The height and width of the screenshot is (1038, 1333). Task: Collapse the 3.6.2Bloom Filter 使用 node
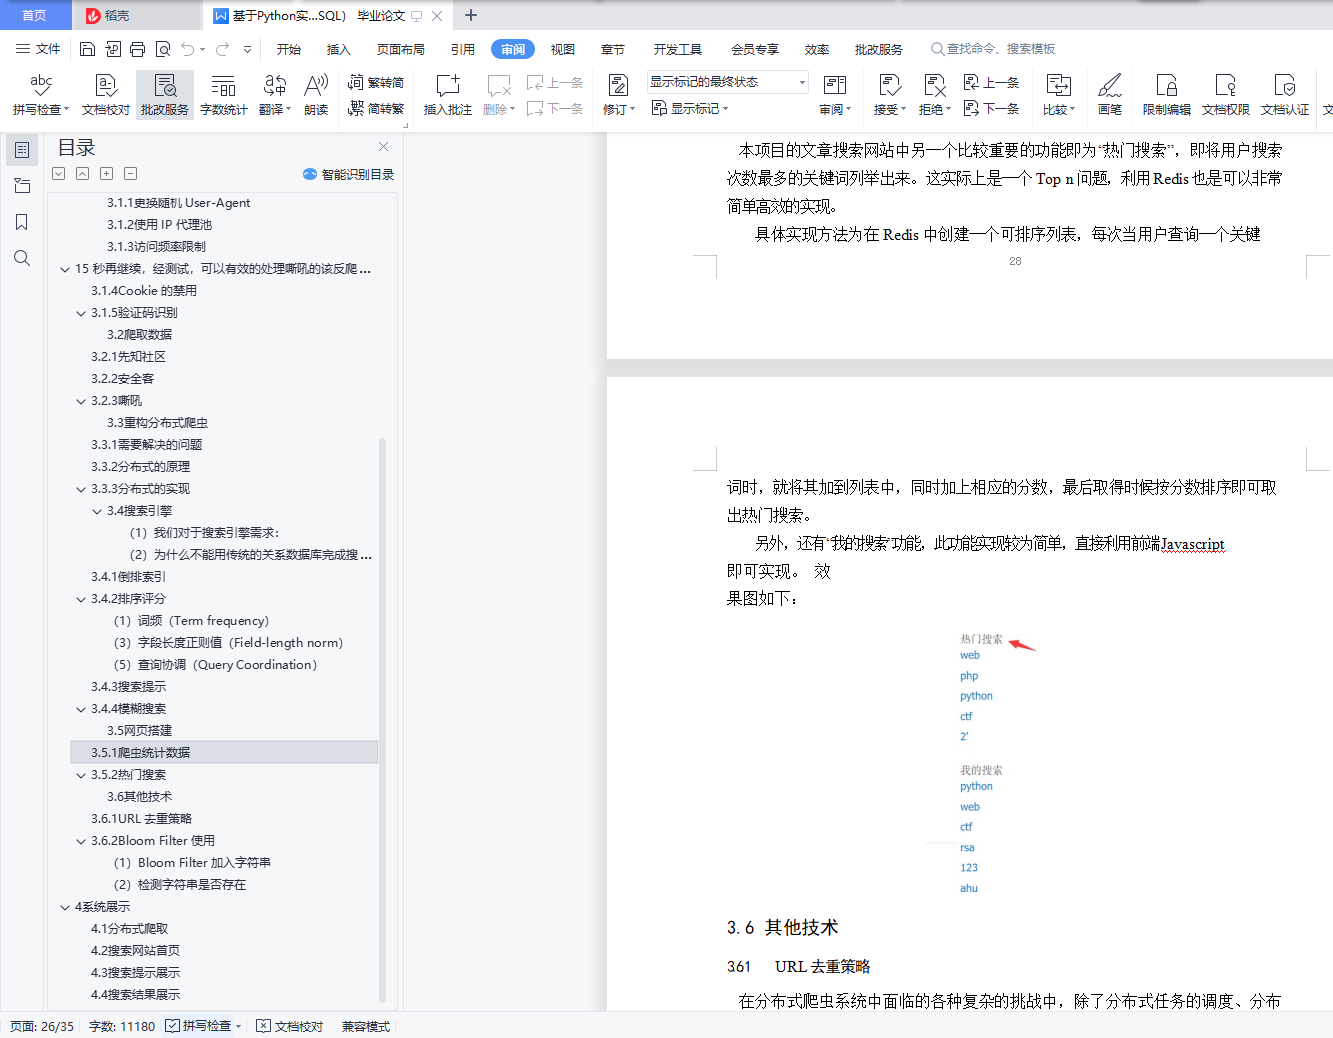(81, 841)
